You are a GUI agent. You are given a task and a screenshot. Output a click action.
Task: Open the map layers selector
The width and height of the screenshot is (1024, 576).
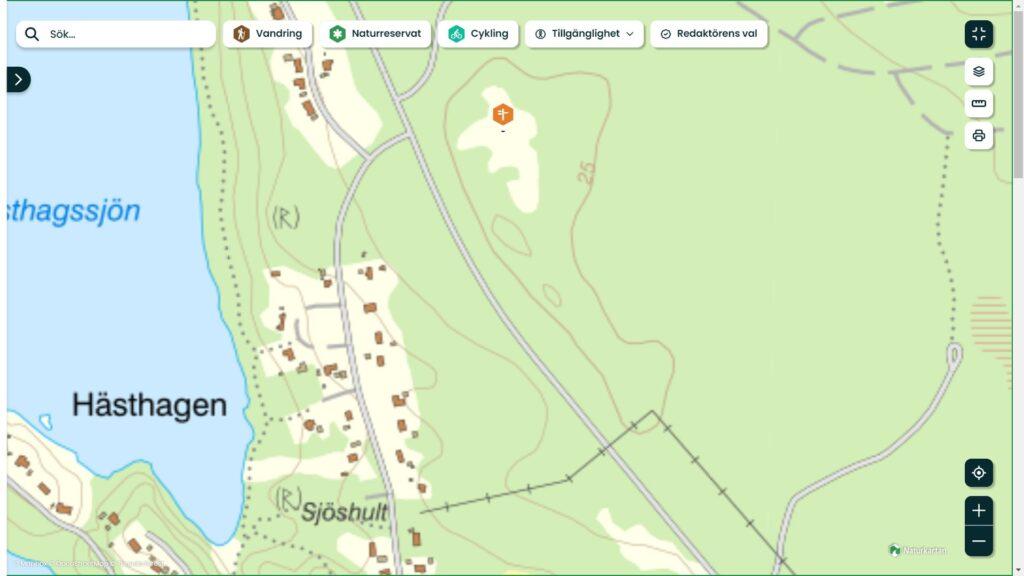coord(978,72)
